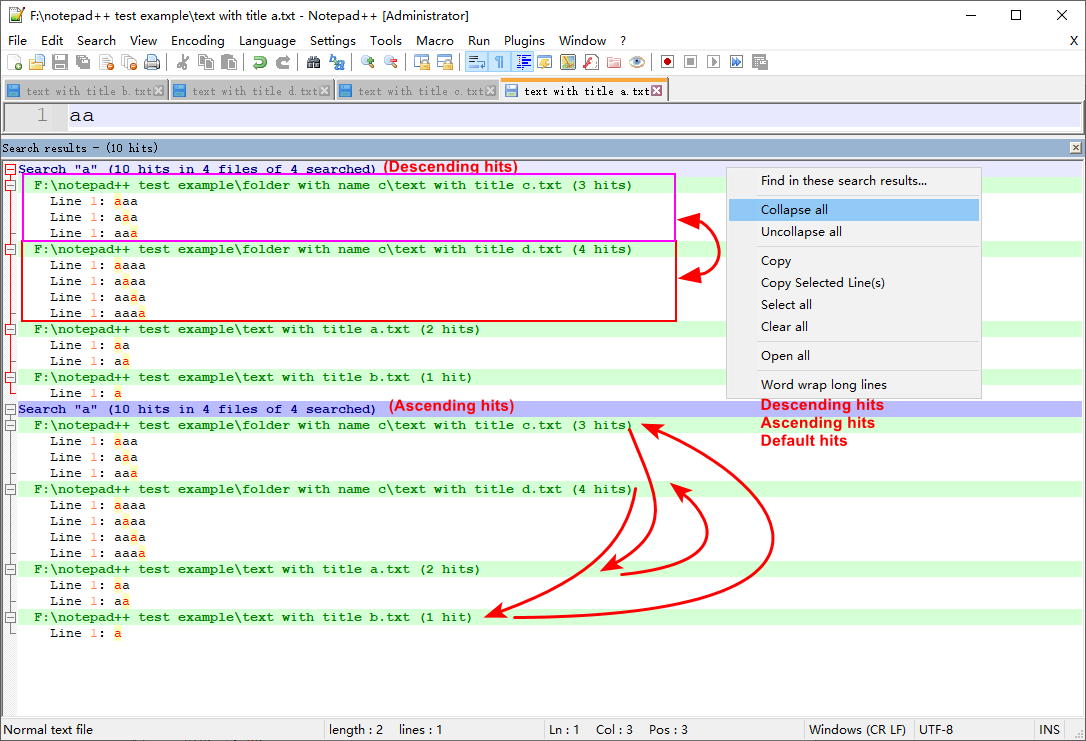Click the Close document toolbar icon
The image size is (1086, 741).
click(x=106, y=62)
